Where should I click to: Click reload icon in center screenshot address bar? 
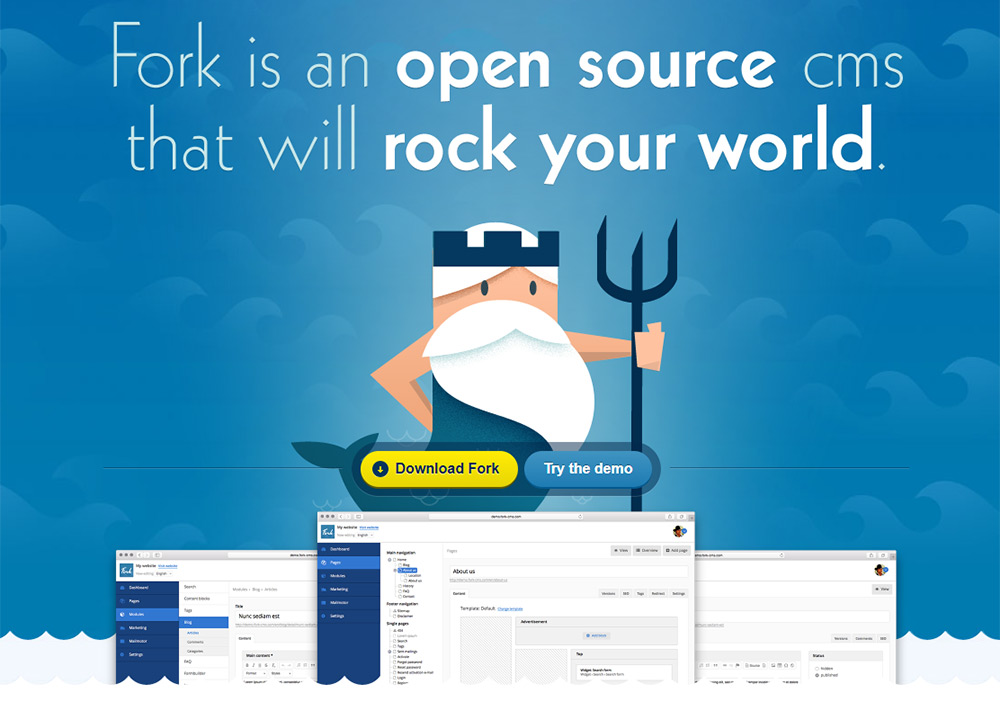point(579,516)
